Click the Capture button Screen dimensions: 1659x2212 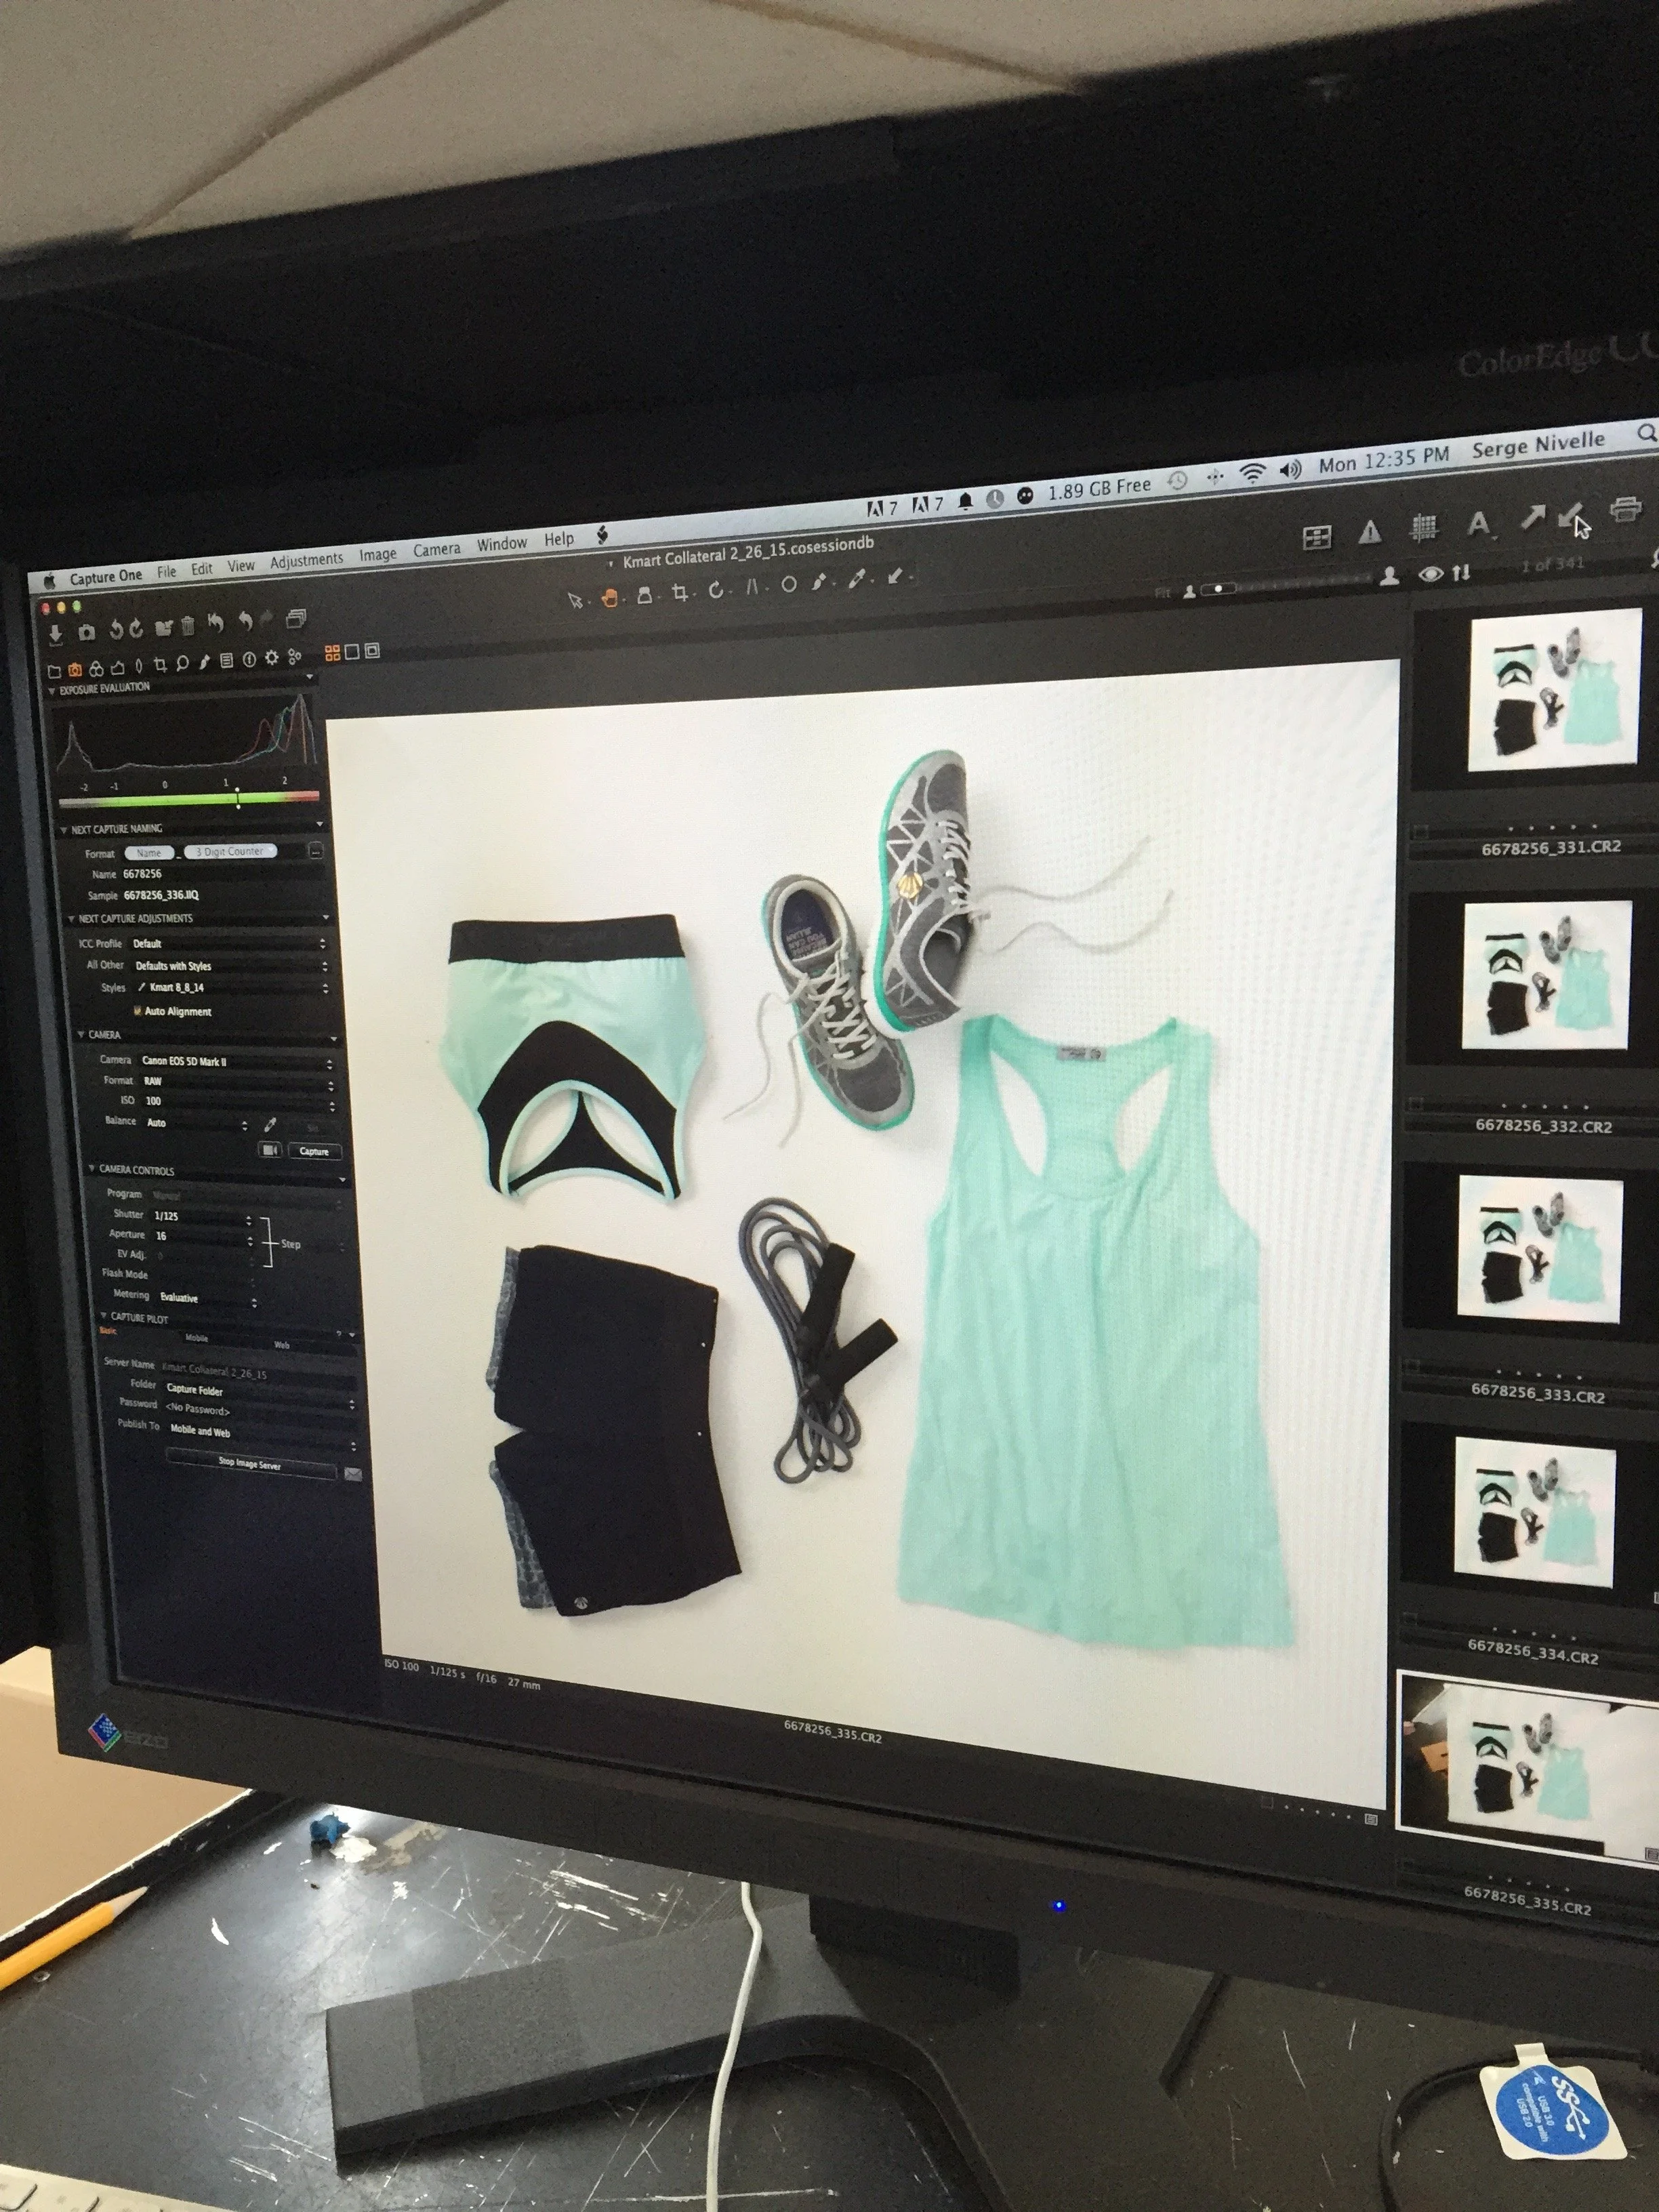pos(314,1151)
